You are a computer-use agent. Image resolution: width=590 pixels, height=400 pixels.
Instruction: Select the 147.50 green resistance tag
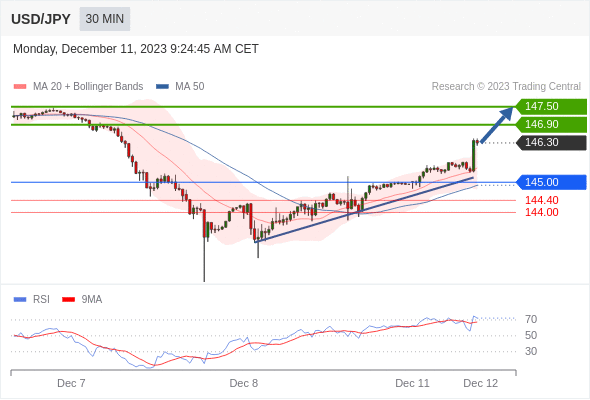tap(551, 106)
